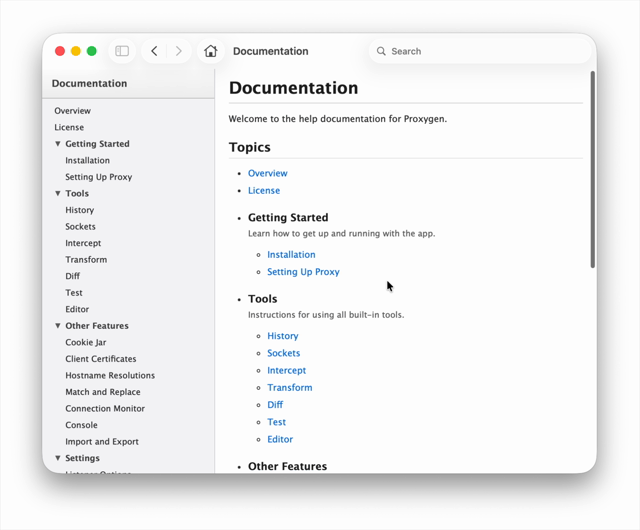Screen dimensions: 640x530
Task: Open Connection Monitor in the sidebar
Action: pos(105,408)
